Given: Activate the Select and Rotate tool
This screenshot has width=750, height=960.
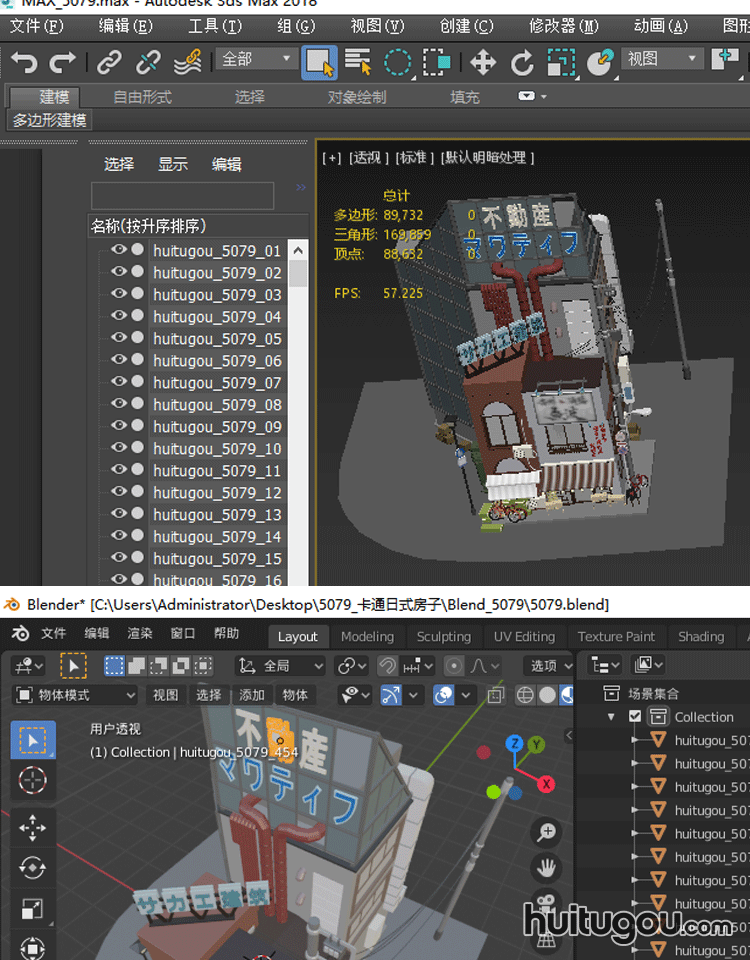Looking at the screenshot, I should tap(522, 63).
